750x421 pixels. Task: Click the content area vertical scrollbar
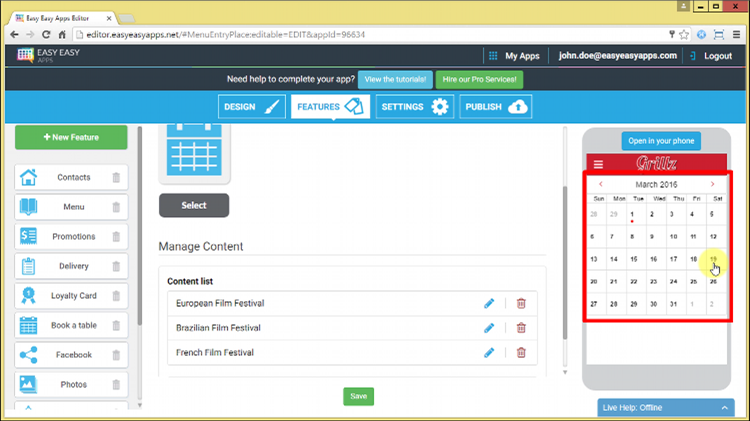point(565,263)
